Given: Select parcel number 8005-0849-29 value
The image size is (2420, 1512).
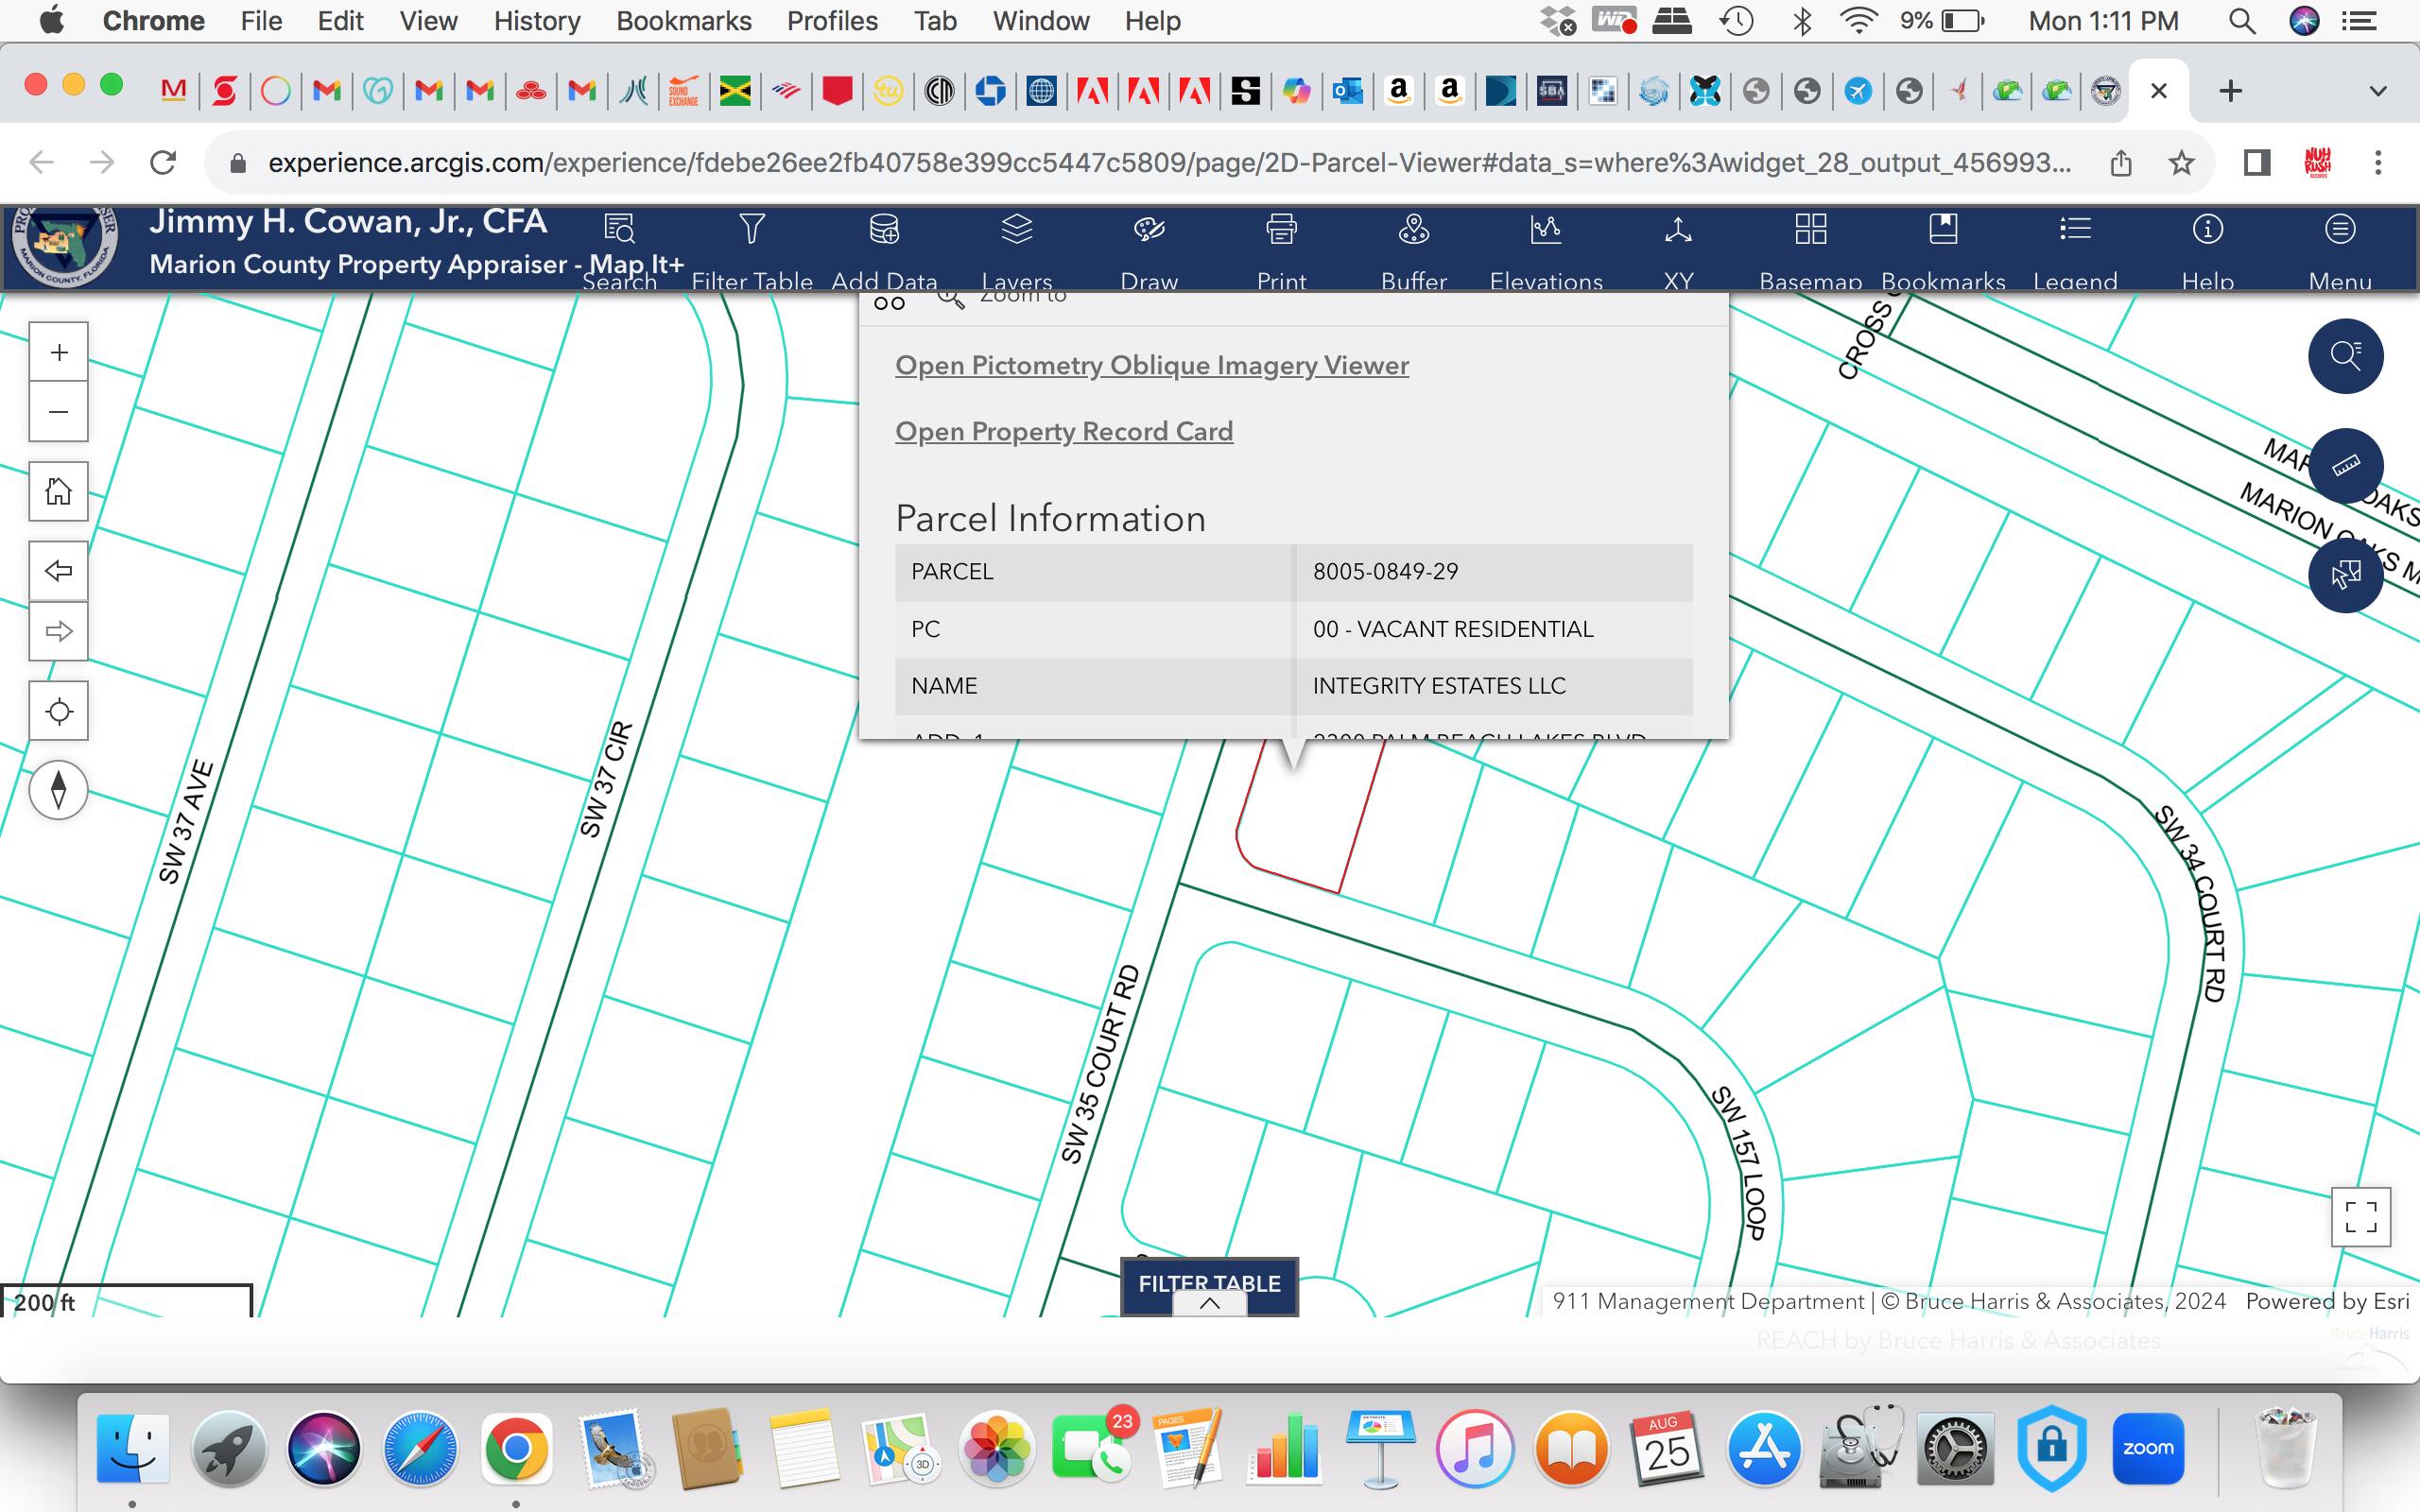Looking at the screenshot, I should tap(1385, 572).
